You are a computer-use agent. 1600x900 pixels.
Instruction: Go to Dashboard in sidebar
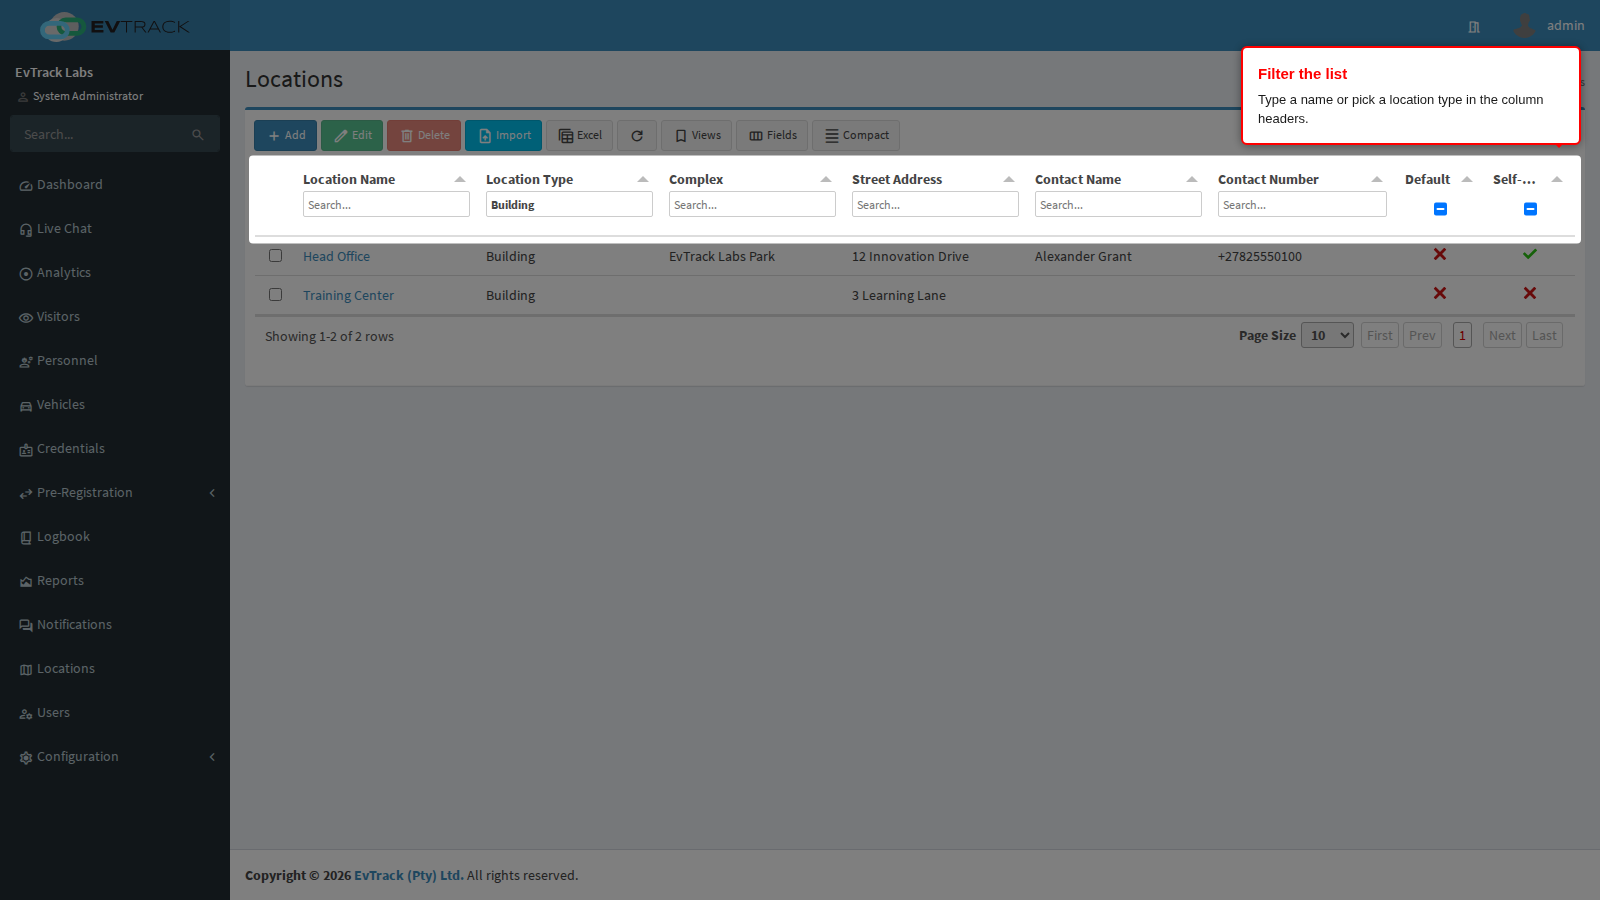coord(115,185)
